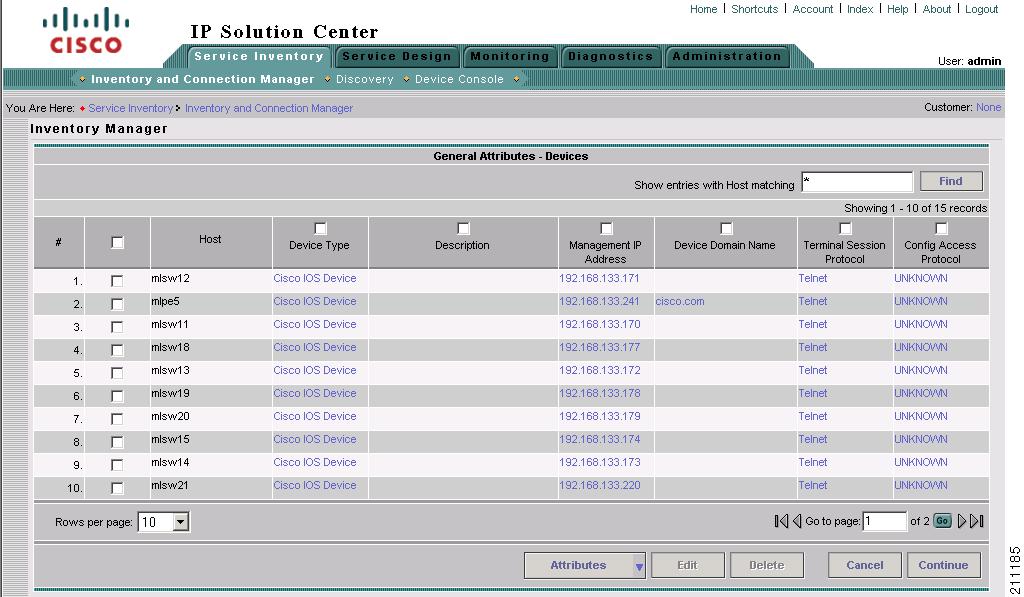
Task: Open the Home link
Action: (x=703, y=9)
